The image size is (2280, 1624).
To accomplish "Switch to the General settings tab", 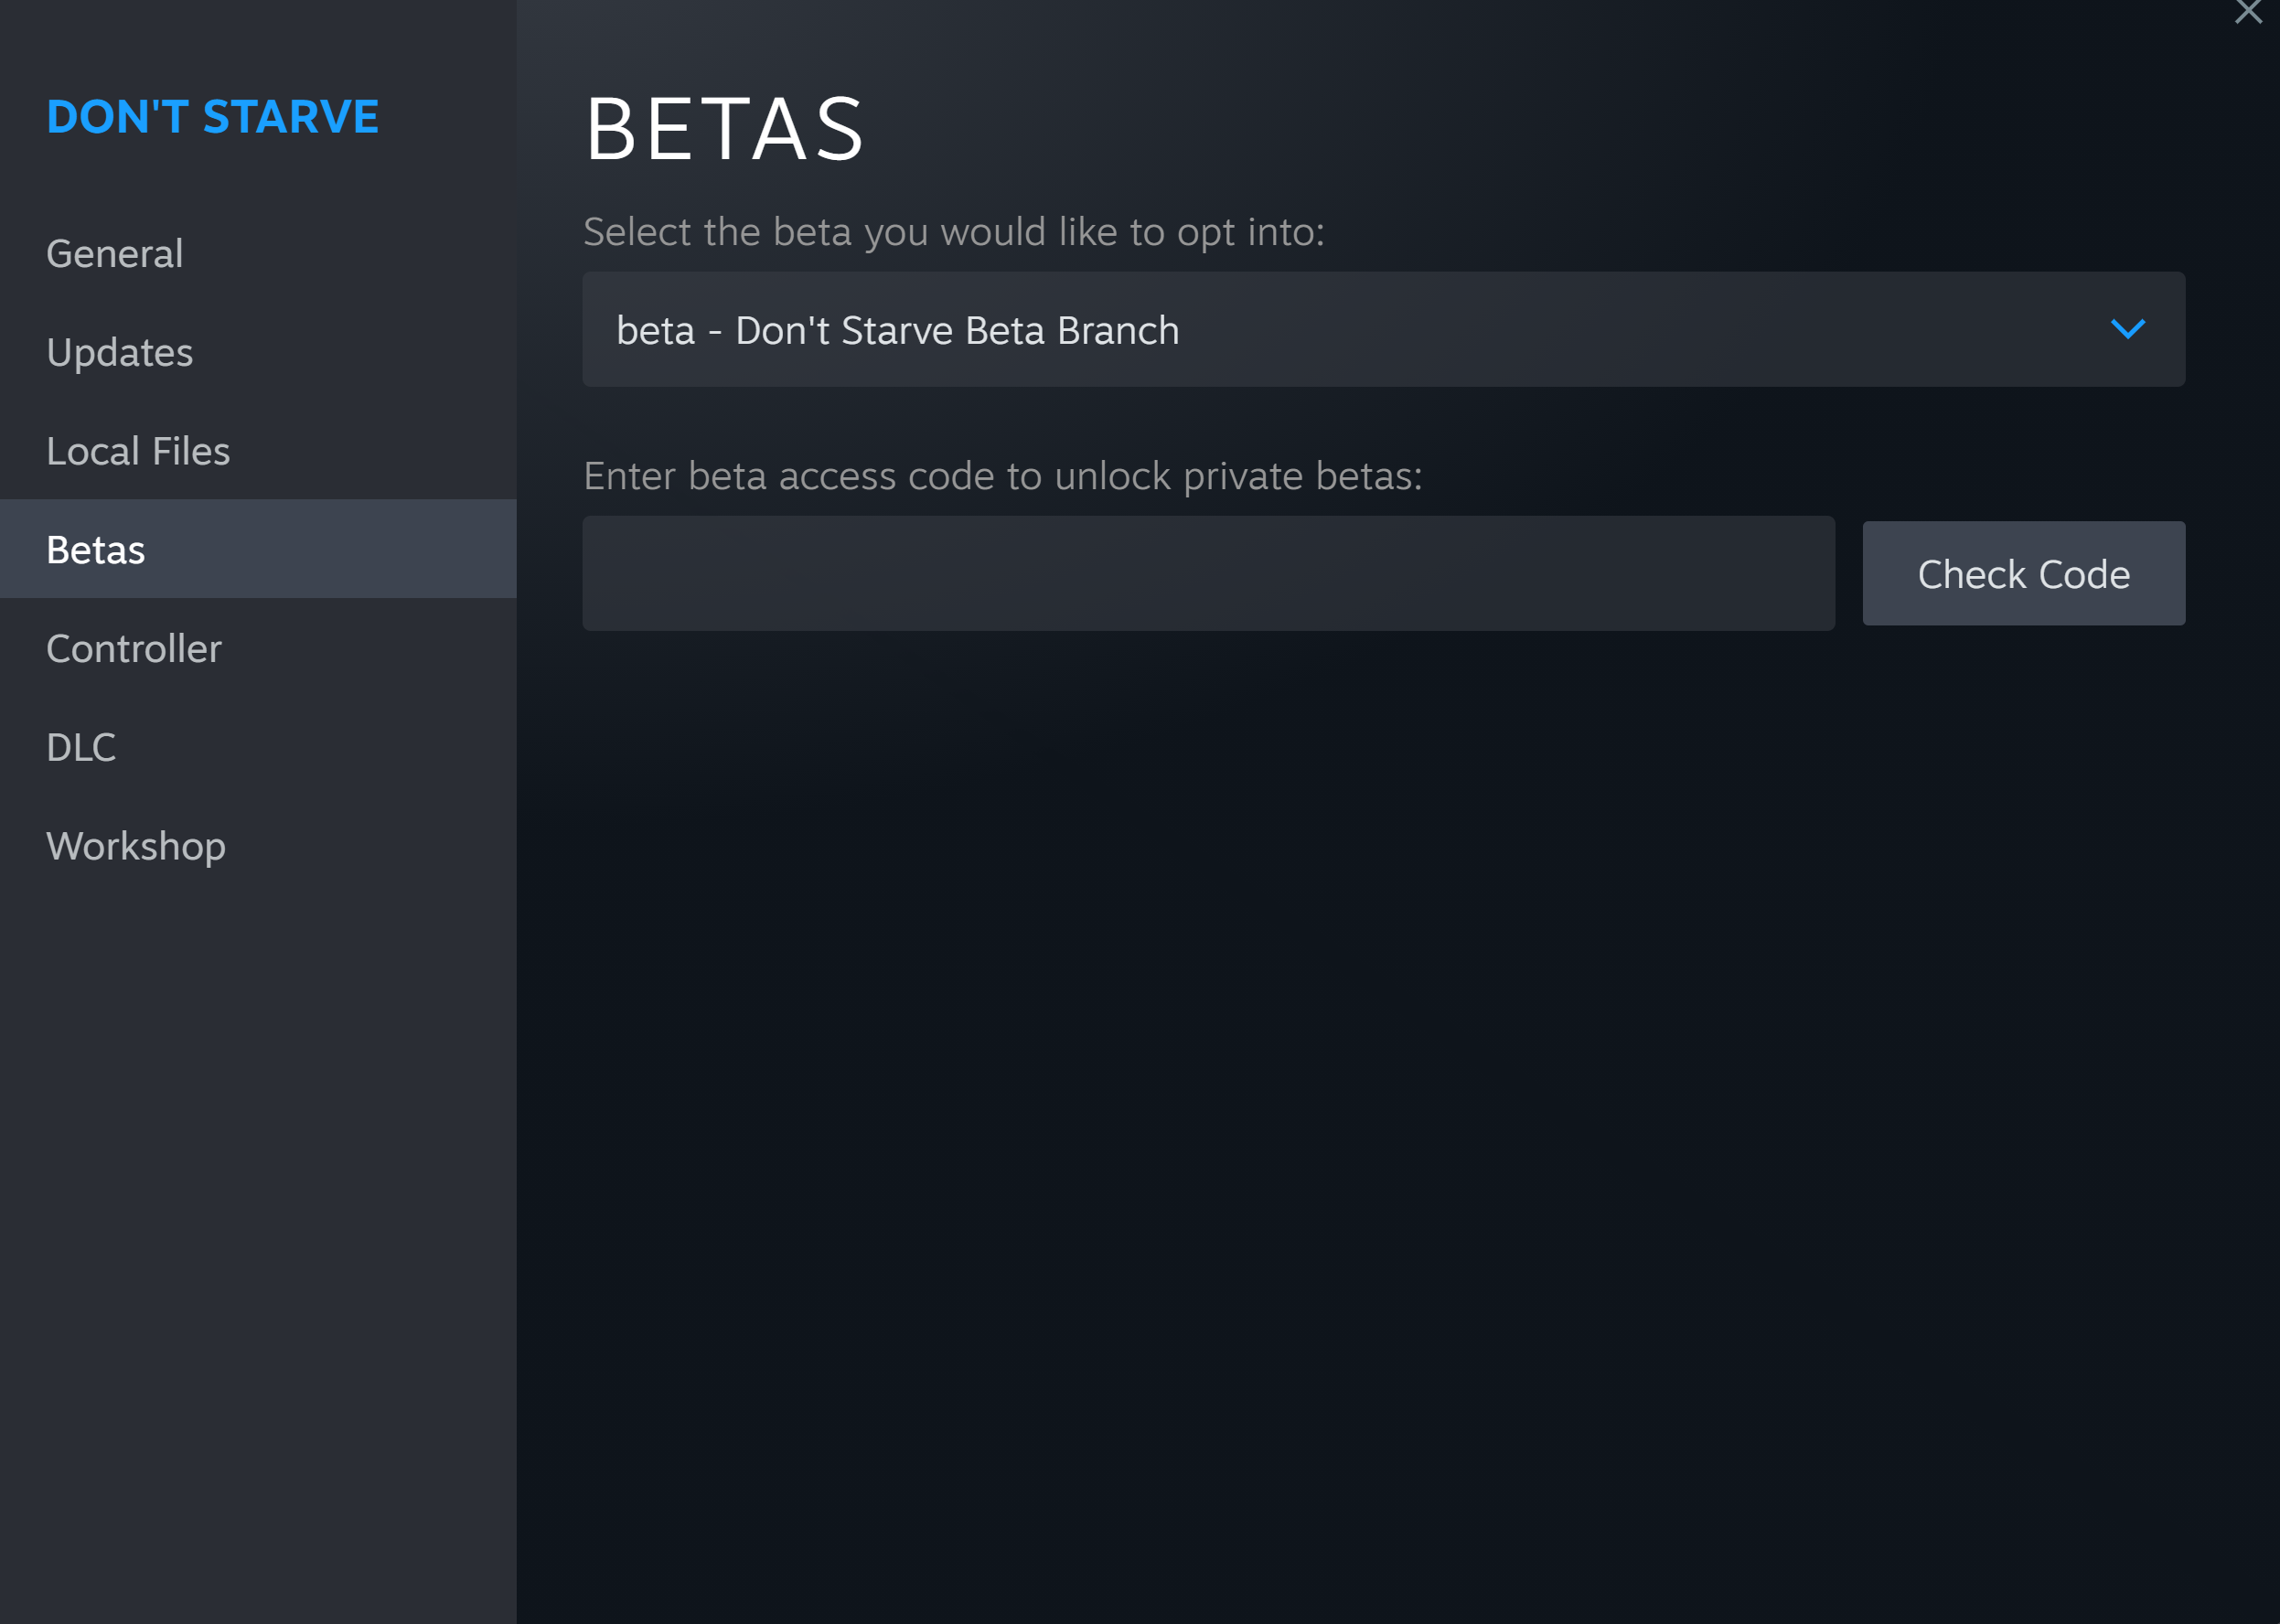I will pyautogui.click(x=115, y=254).
